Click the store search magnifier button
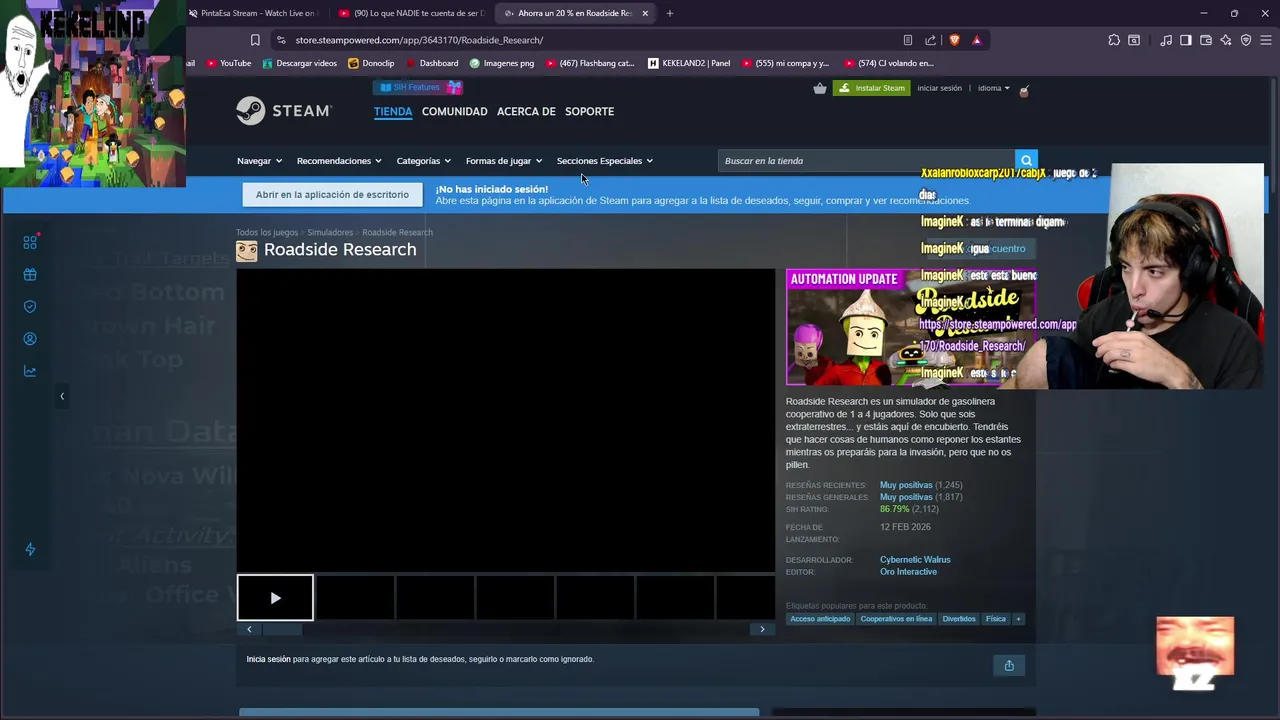This screenshot has width=1280, height=720. 1026,160
